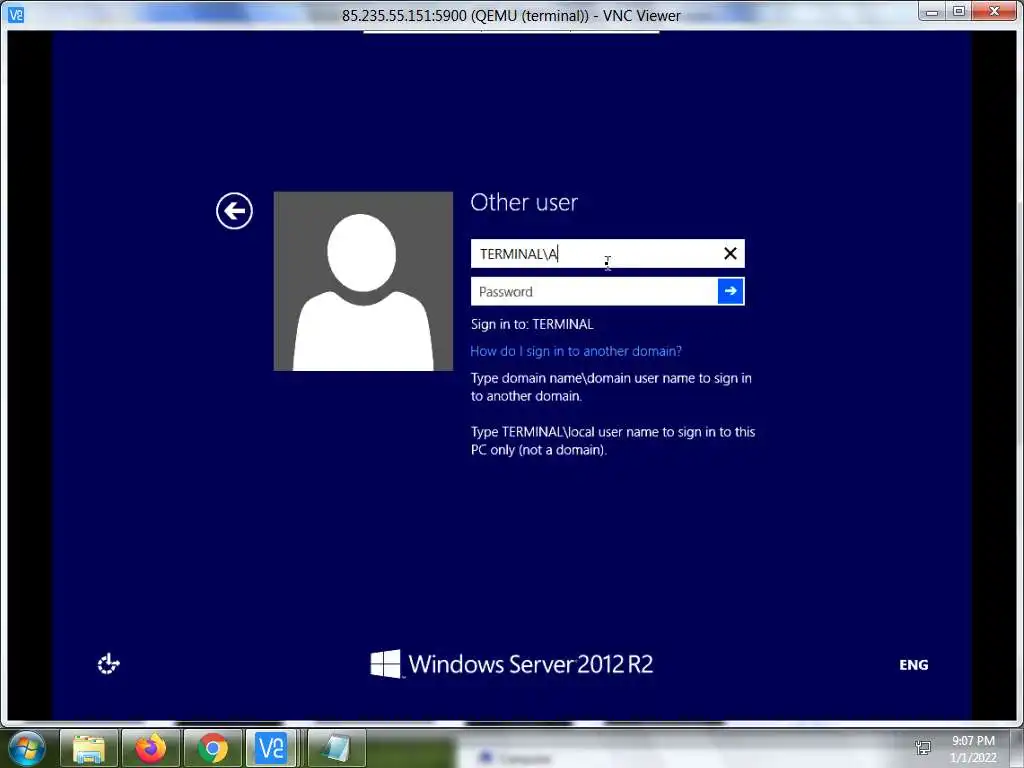Open the Windows Start orb

click(27, 749)
